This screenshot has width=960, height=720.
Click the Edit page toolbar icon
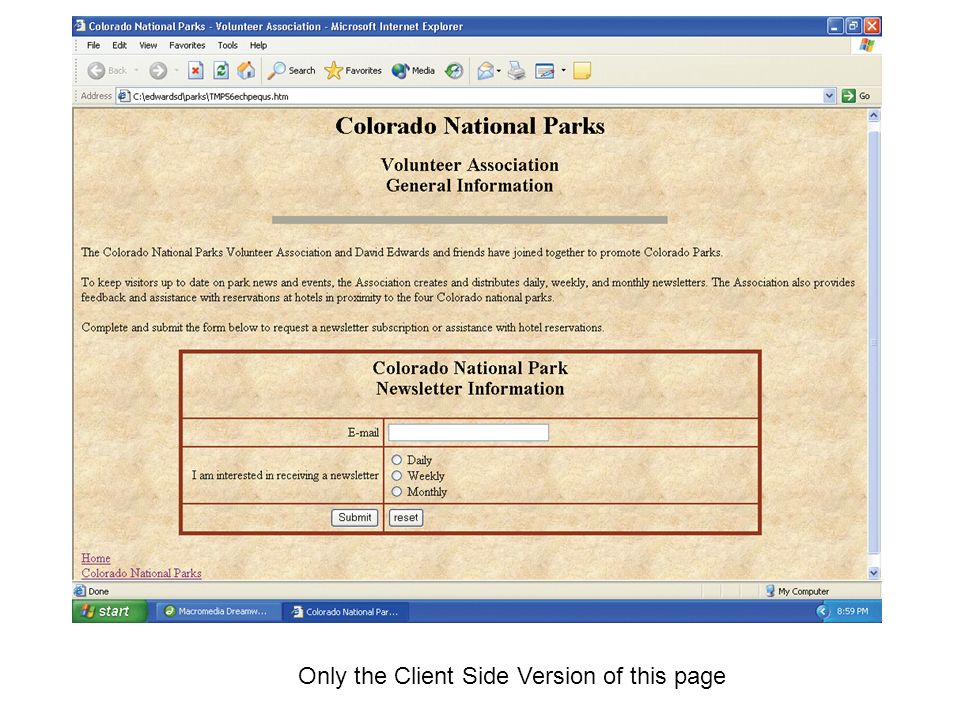(x=544, y=71)
